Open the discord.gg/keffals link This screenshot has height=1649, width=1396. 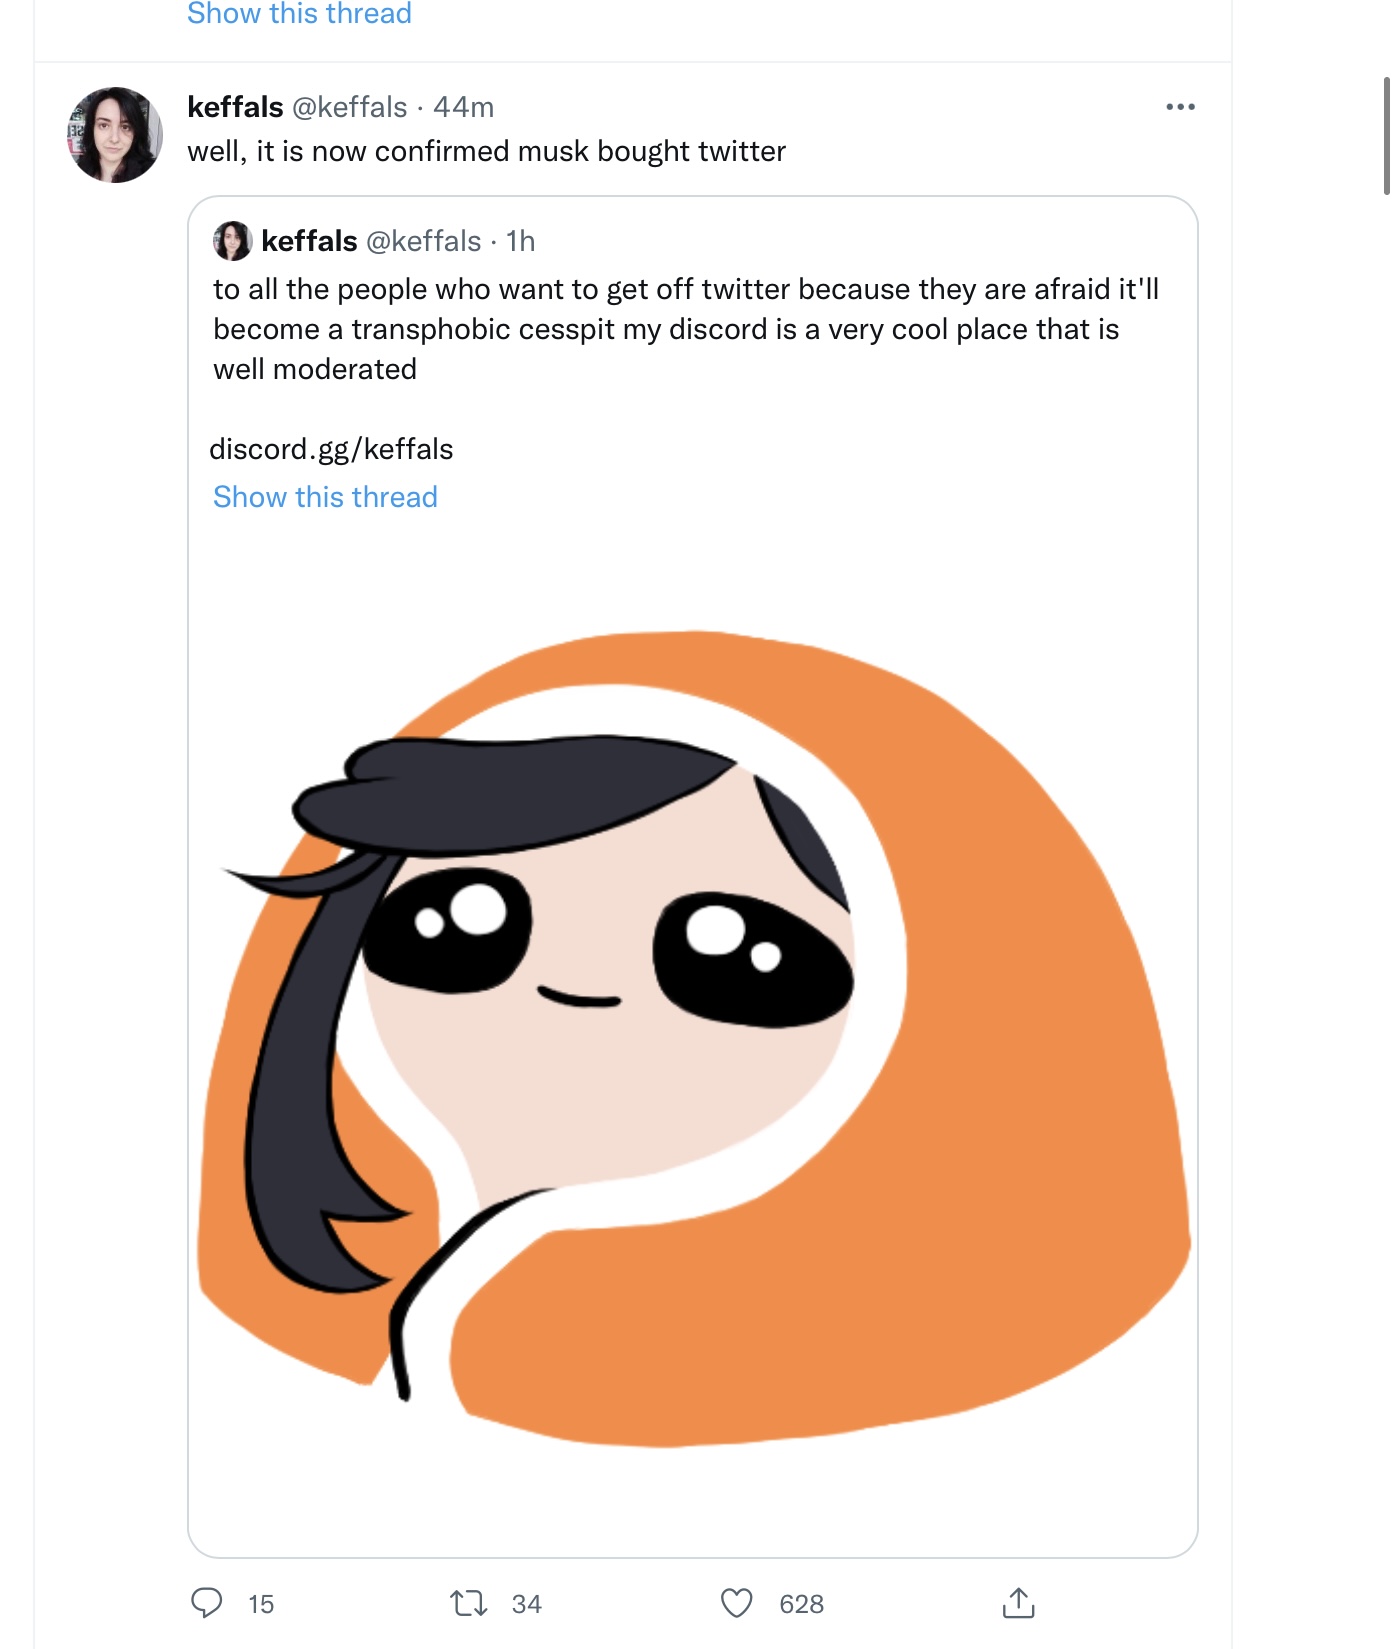click(x=331, y=449)
